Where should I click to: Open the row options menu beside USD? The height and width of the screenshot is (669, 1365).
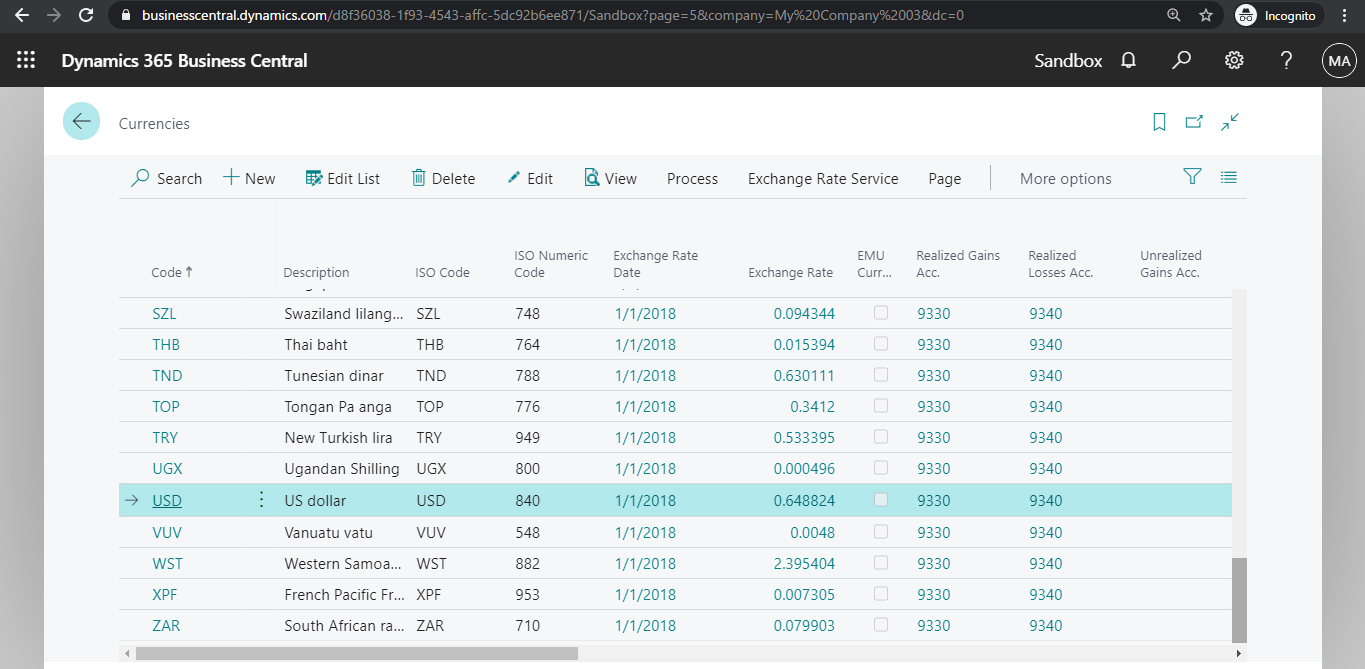(261, 499)
